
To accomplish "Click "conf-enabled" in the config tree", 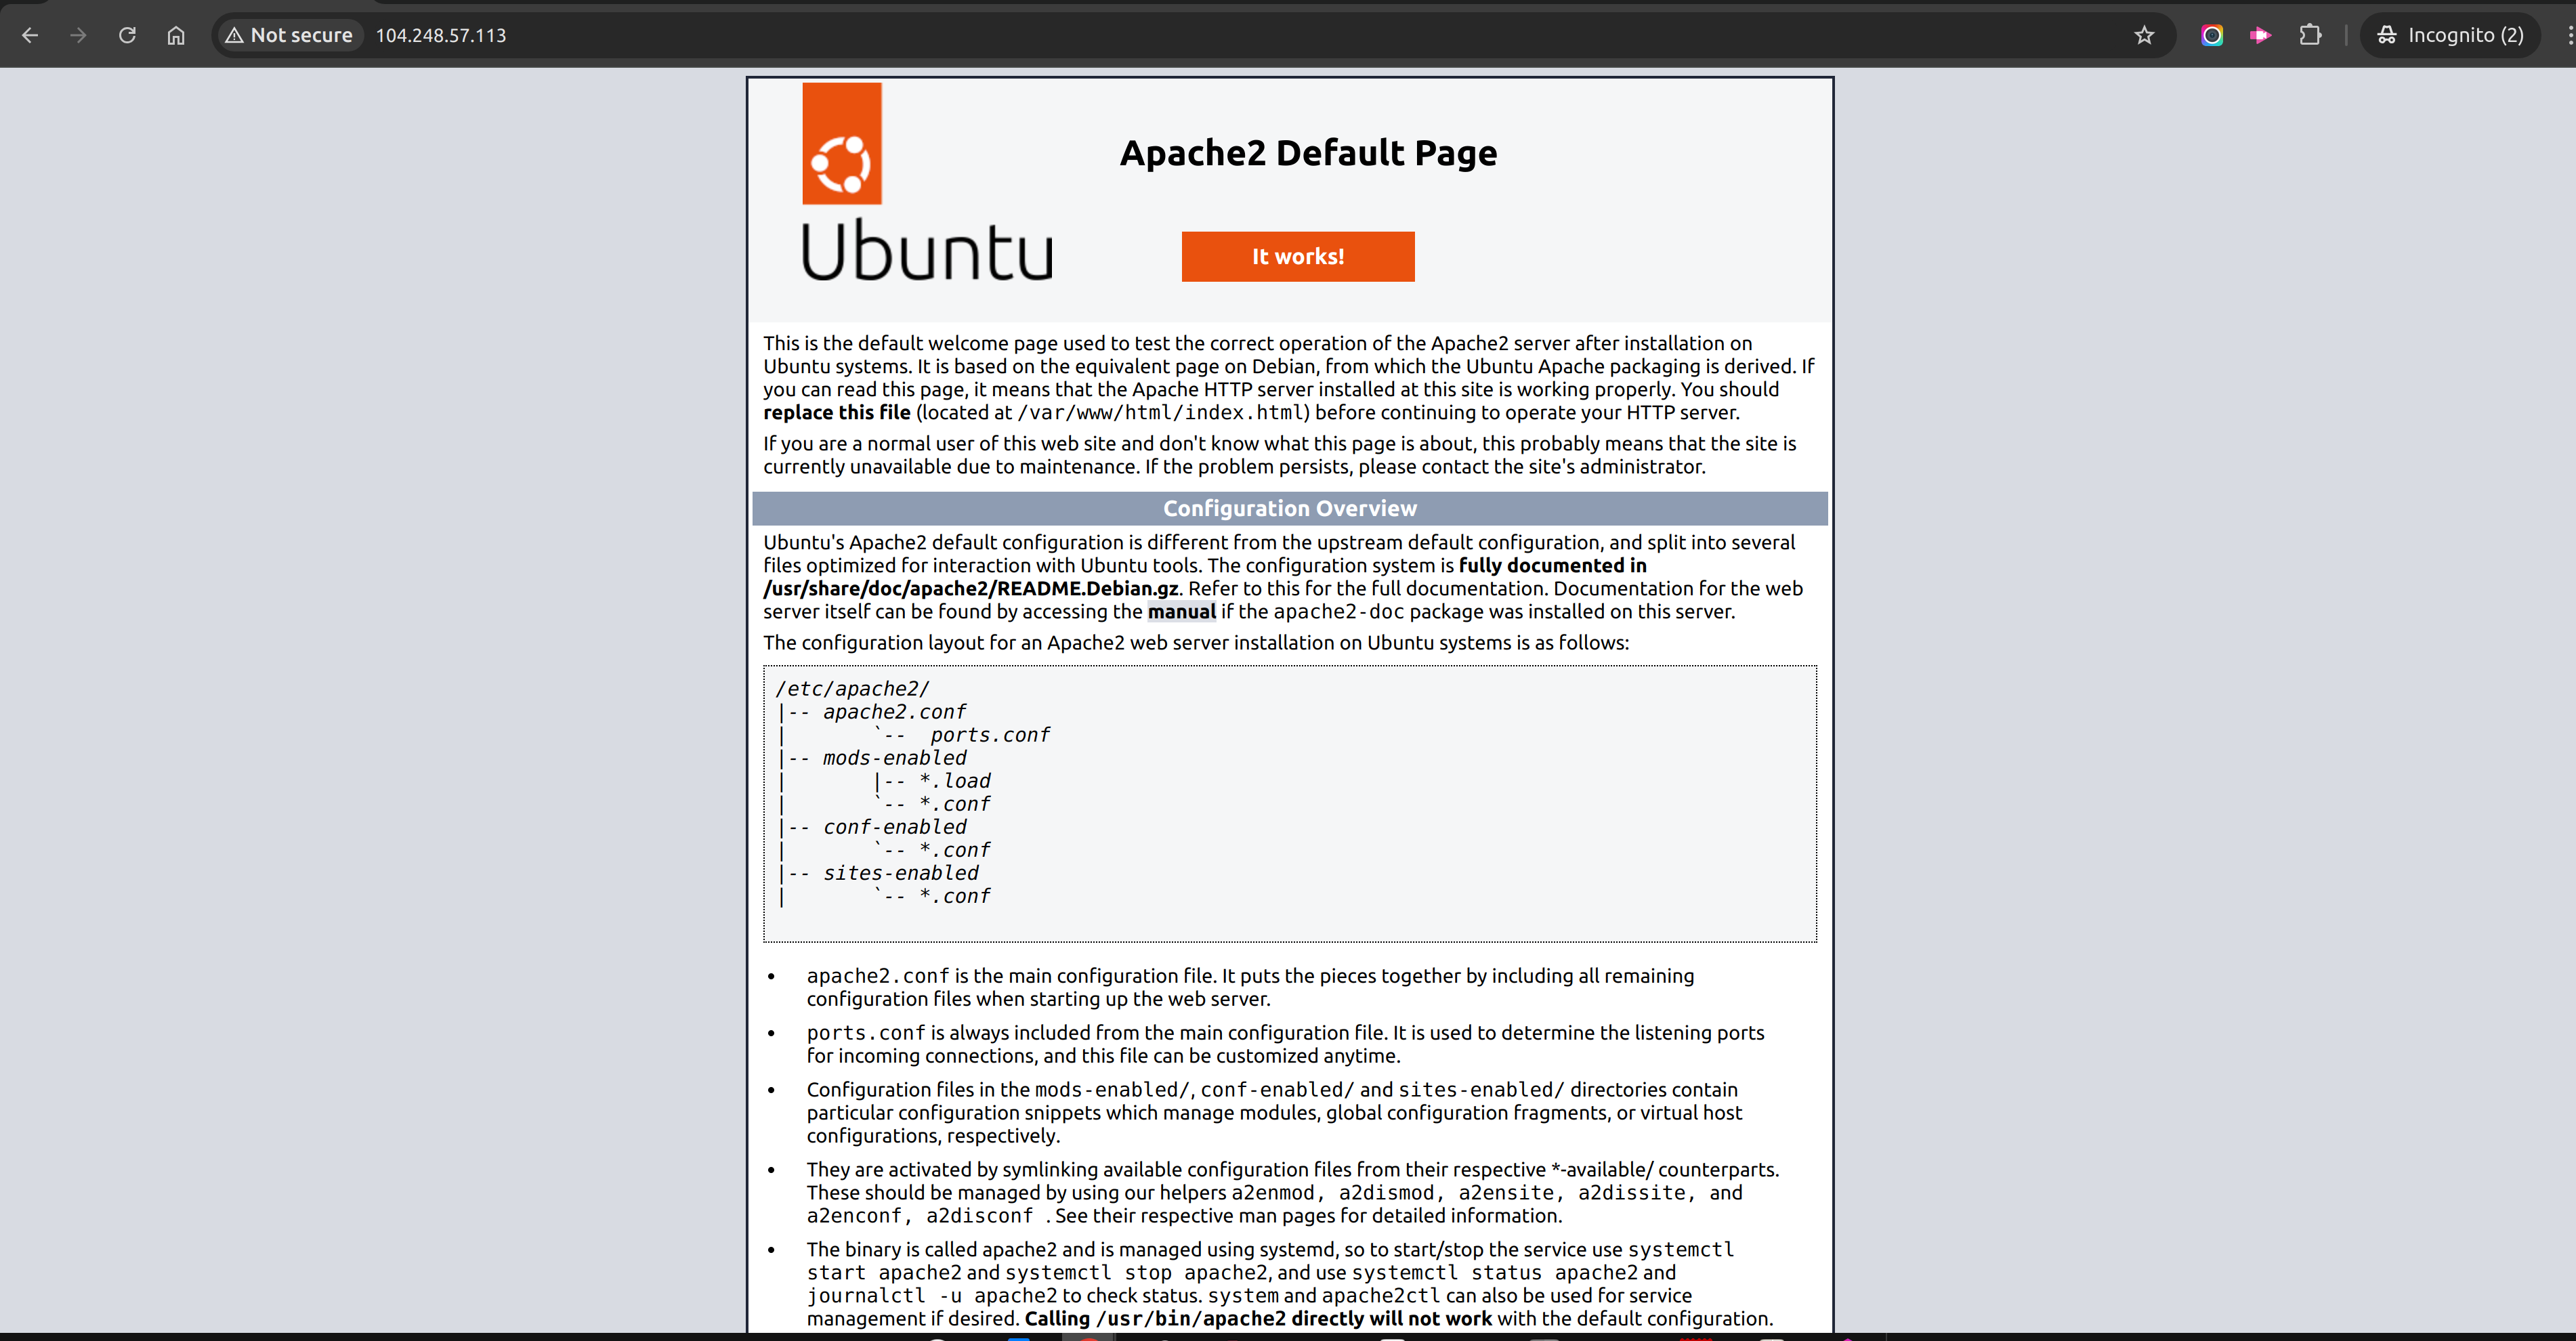I will point(894,827).
